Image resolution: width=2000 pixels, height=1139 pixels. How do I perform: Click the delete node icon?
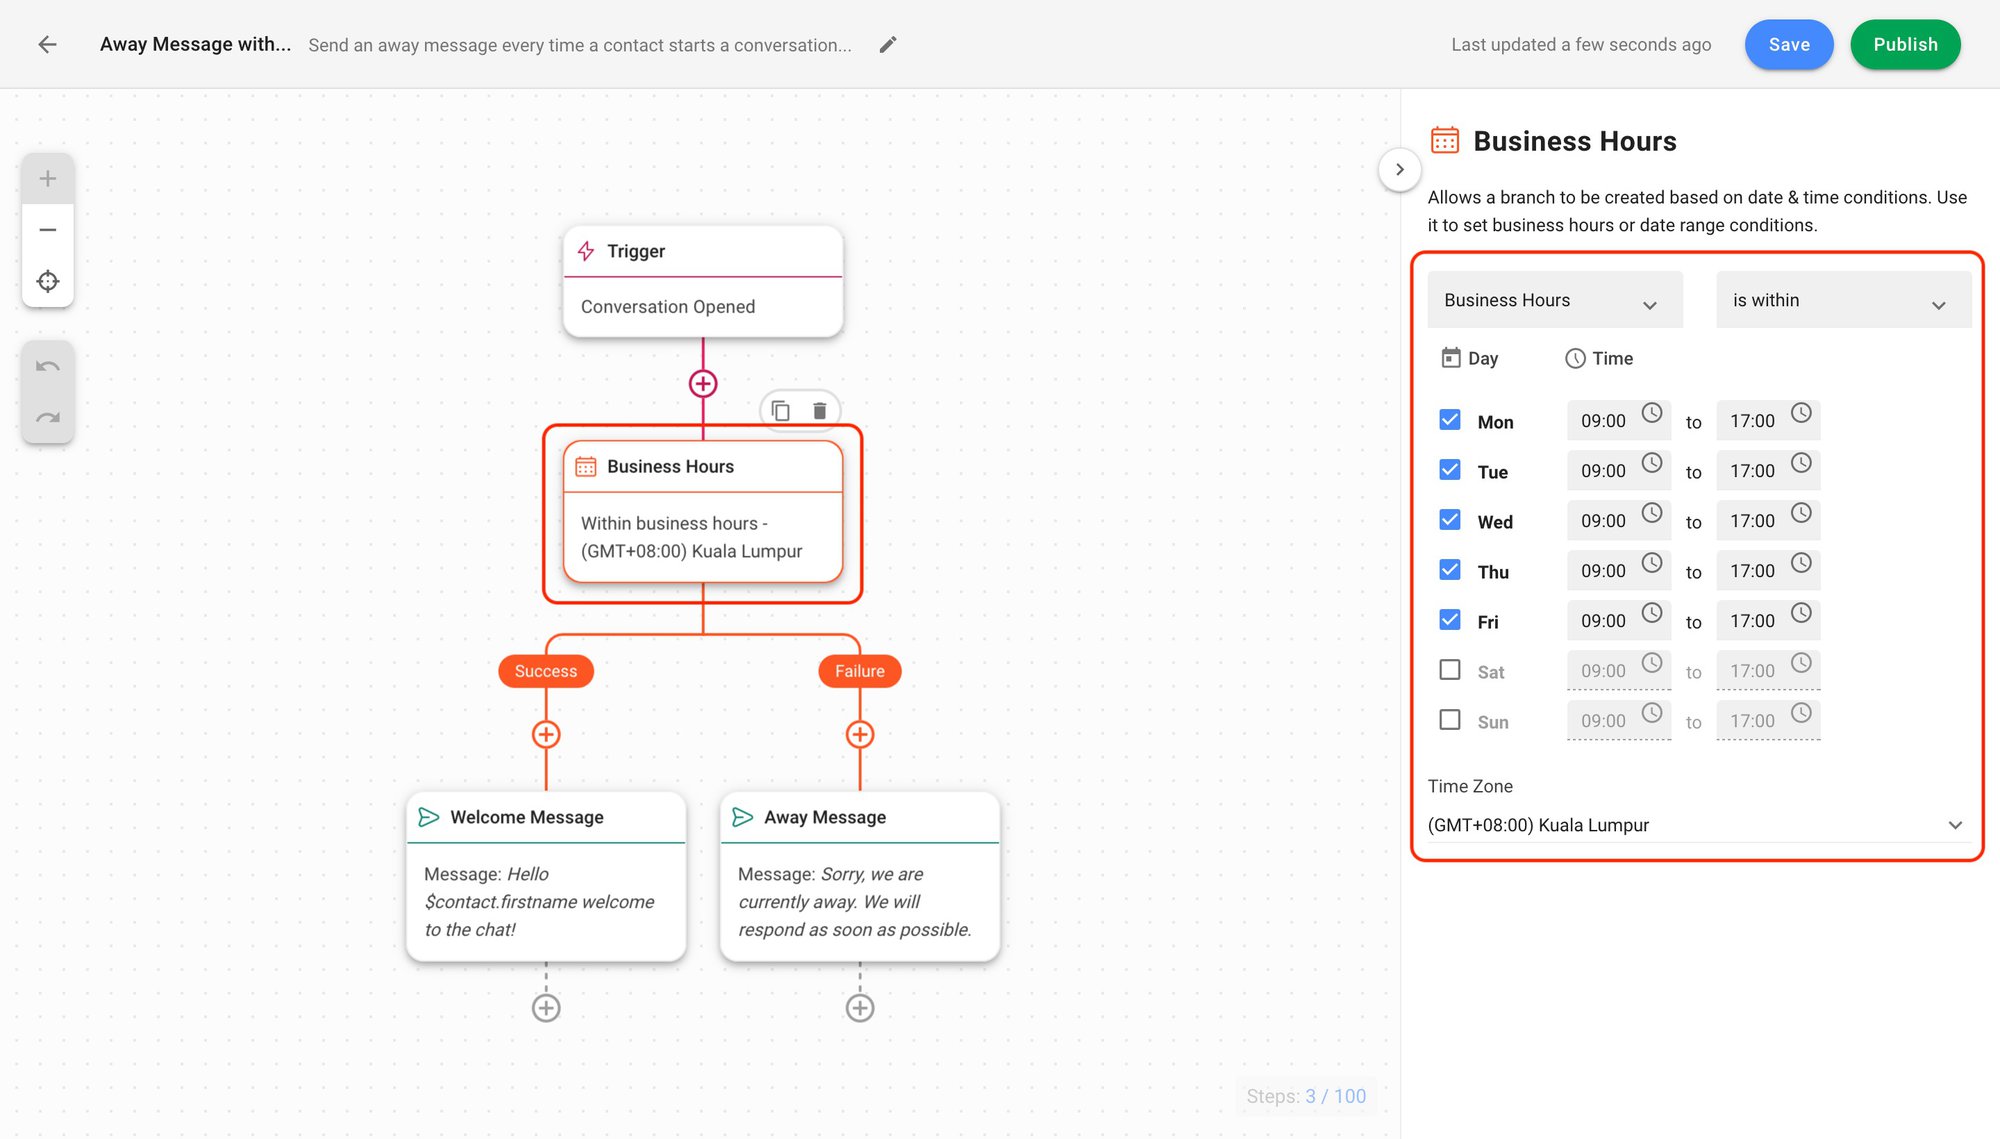819,409
